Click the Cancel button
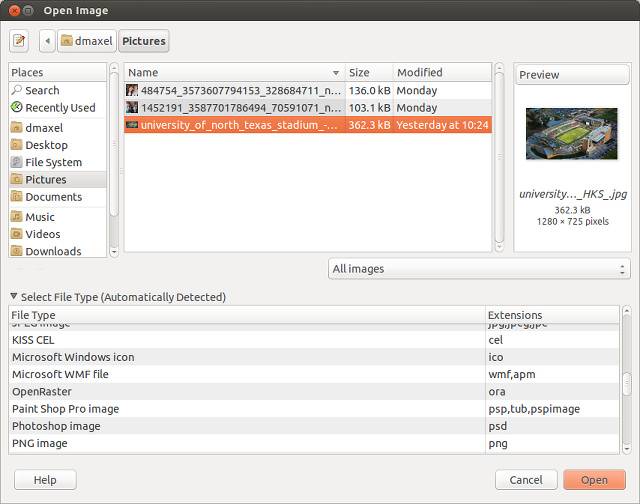 (x=526, y=480)
